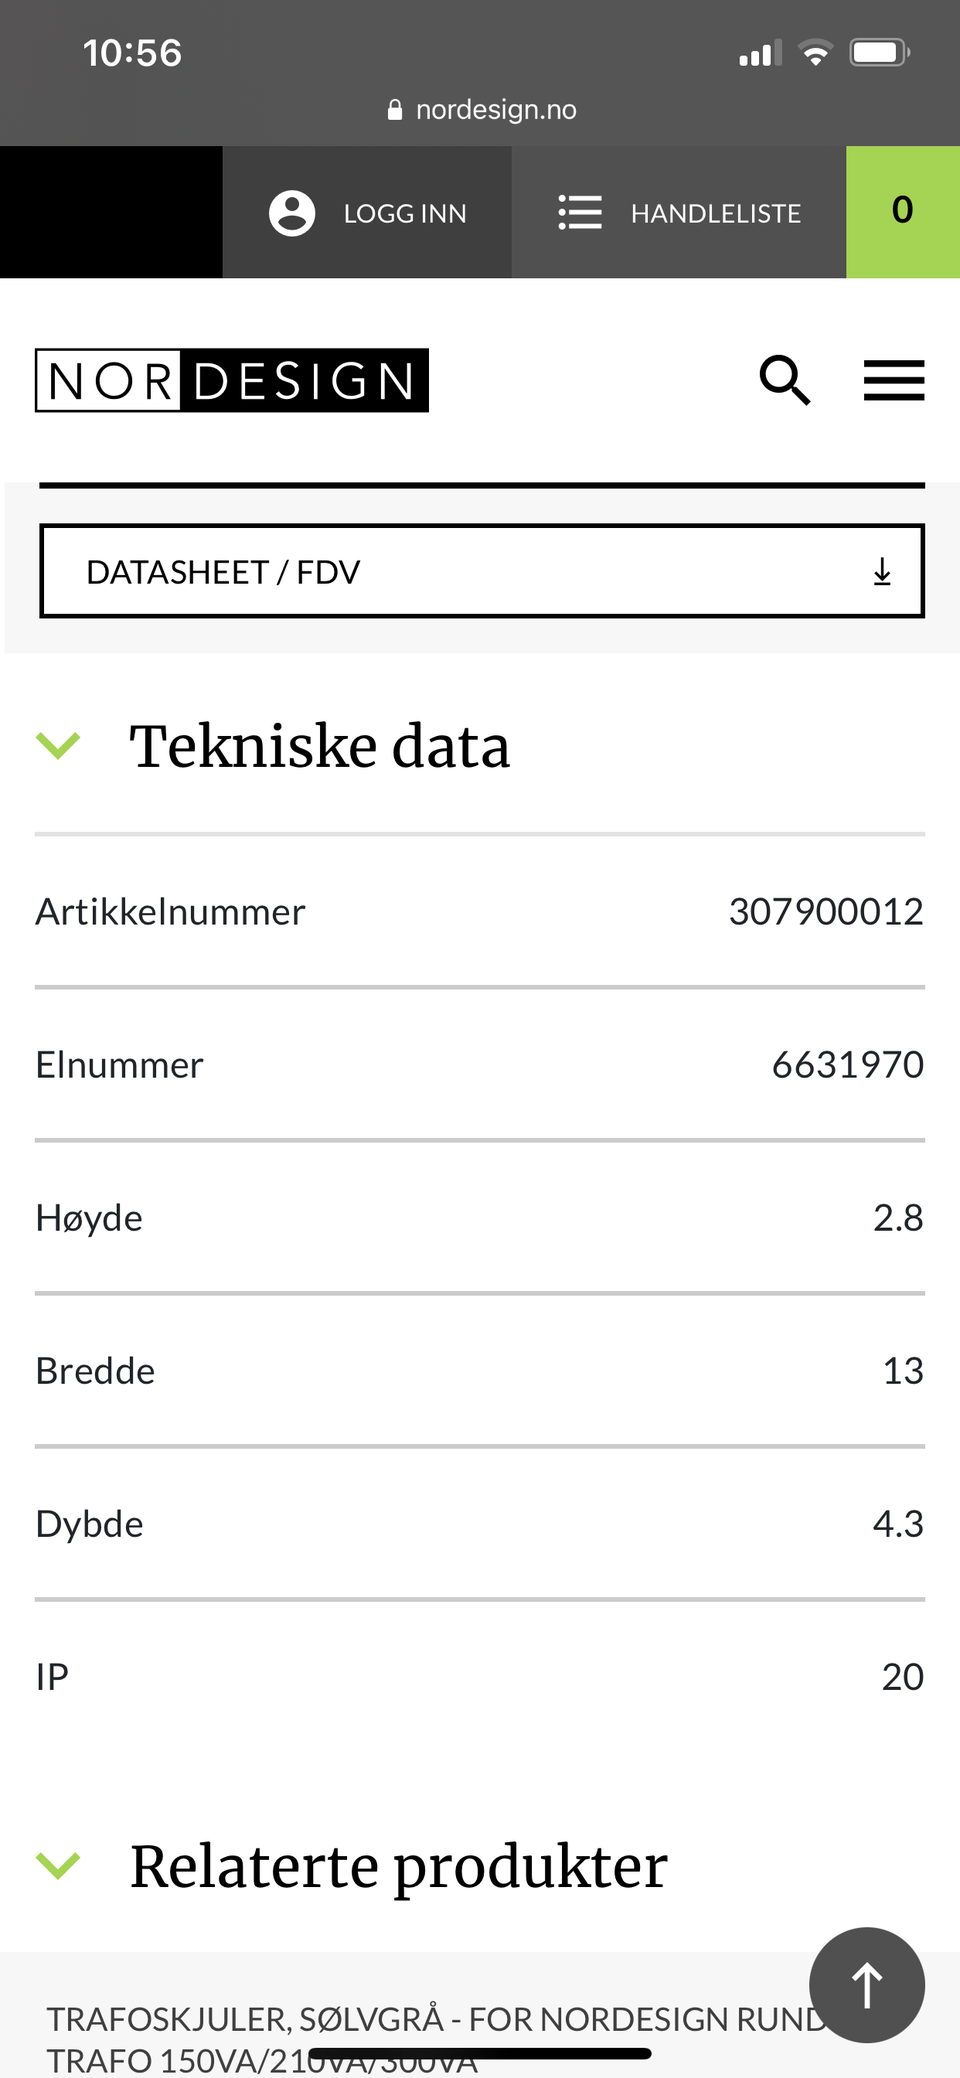Viewport: 960px width, 2078px height.
Task: Collapse the Relaterte produkter section
Action: click(58, 1865)
